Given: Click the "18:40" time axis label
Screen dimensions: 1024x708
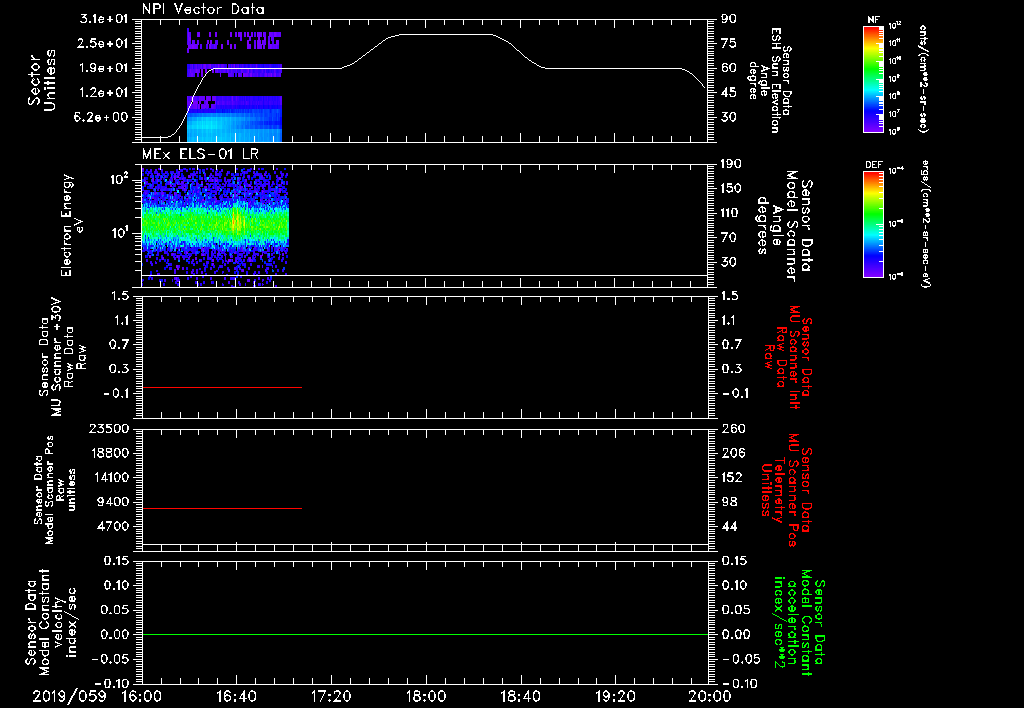Looking at the screenshot, I should pyautogui.click(x=520, y=696).
